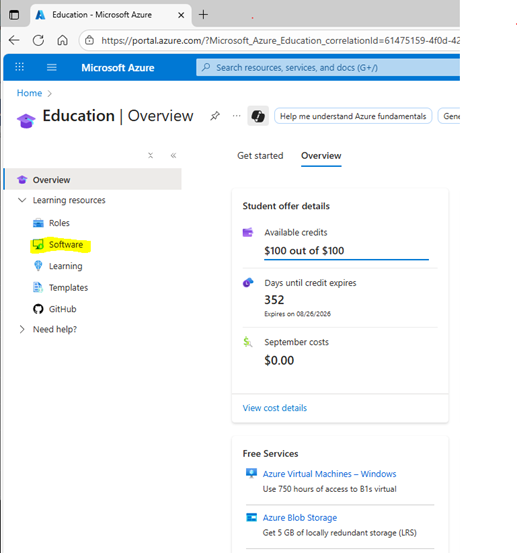Open GitHub in the sidebar

[62, 309]
